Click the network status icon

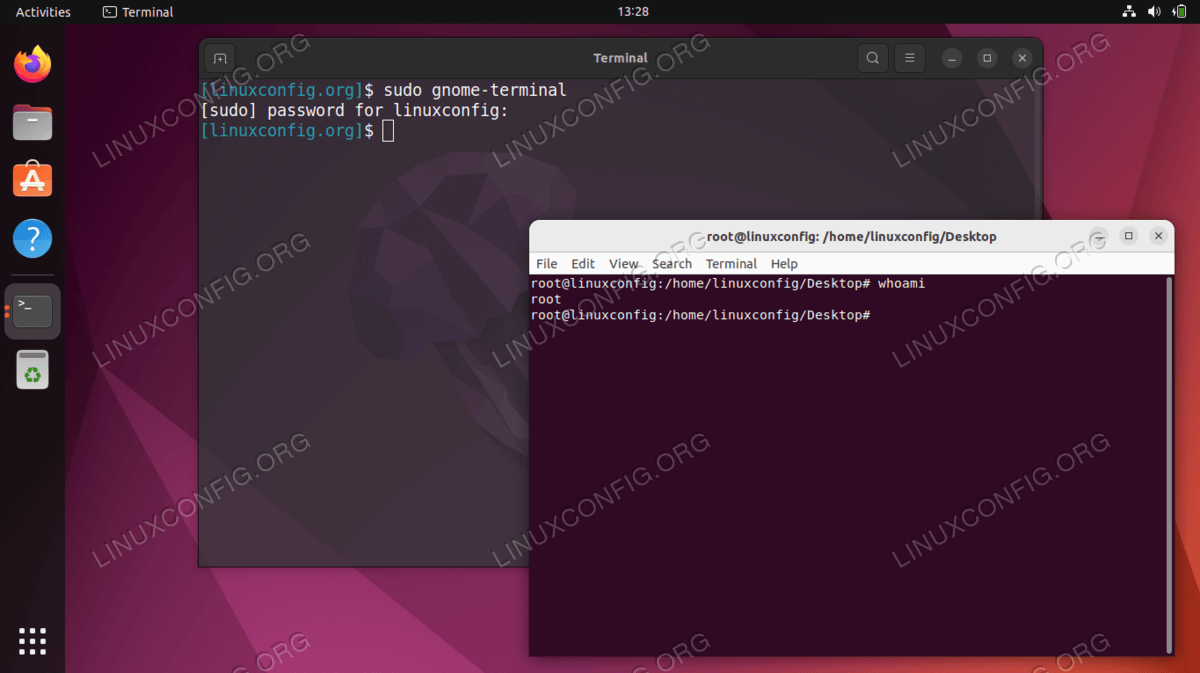pos(1129,12)
